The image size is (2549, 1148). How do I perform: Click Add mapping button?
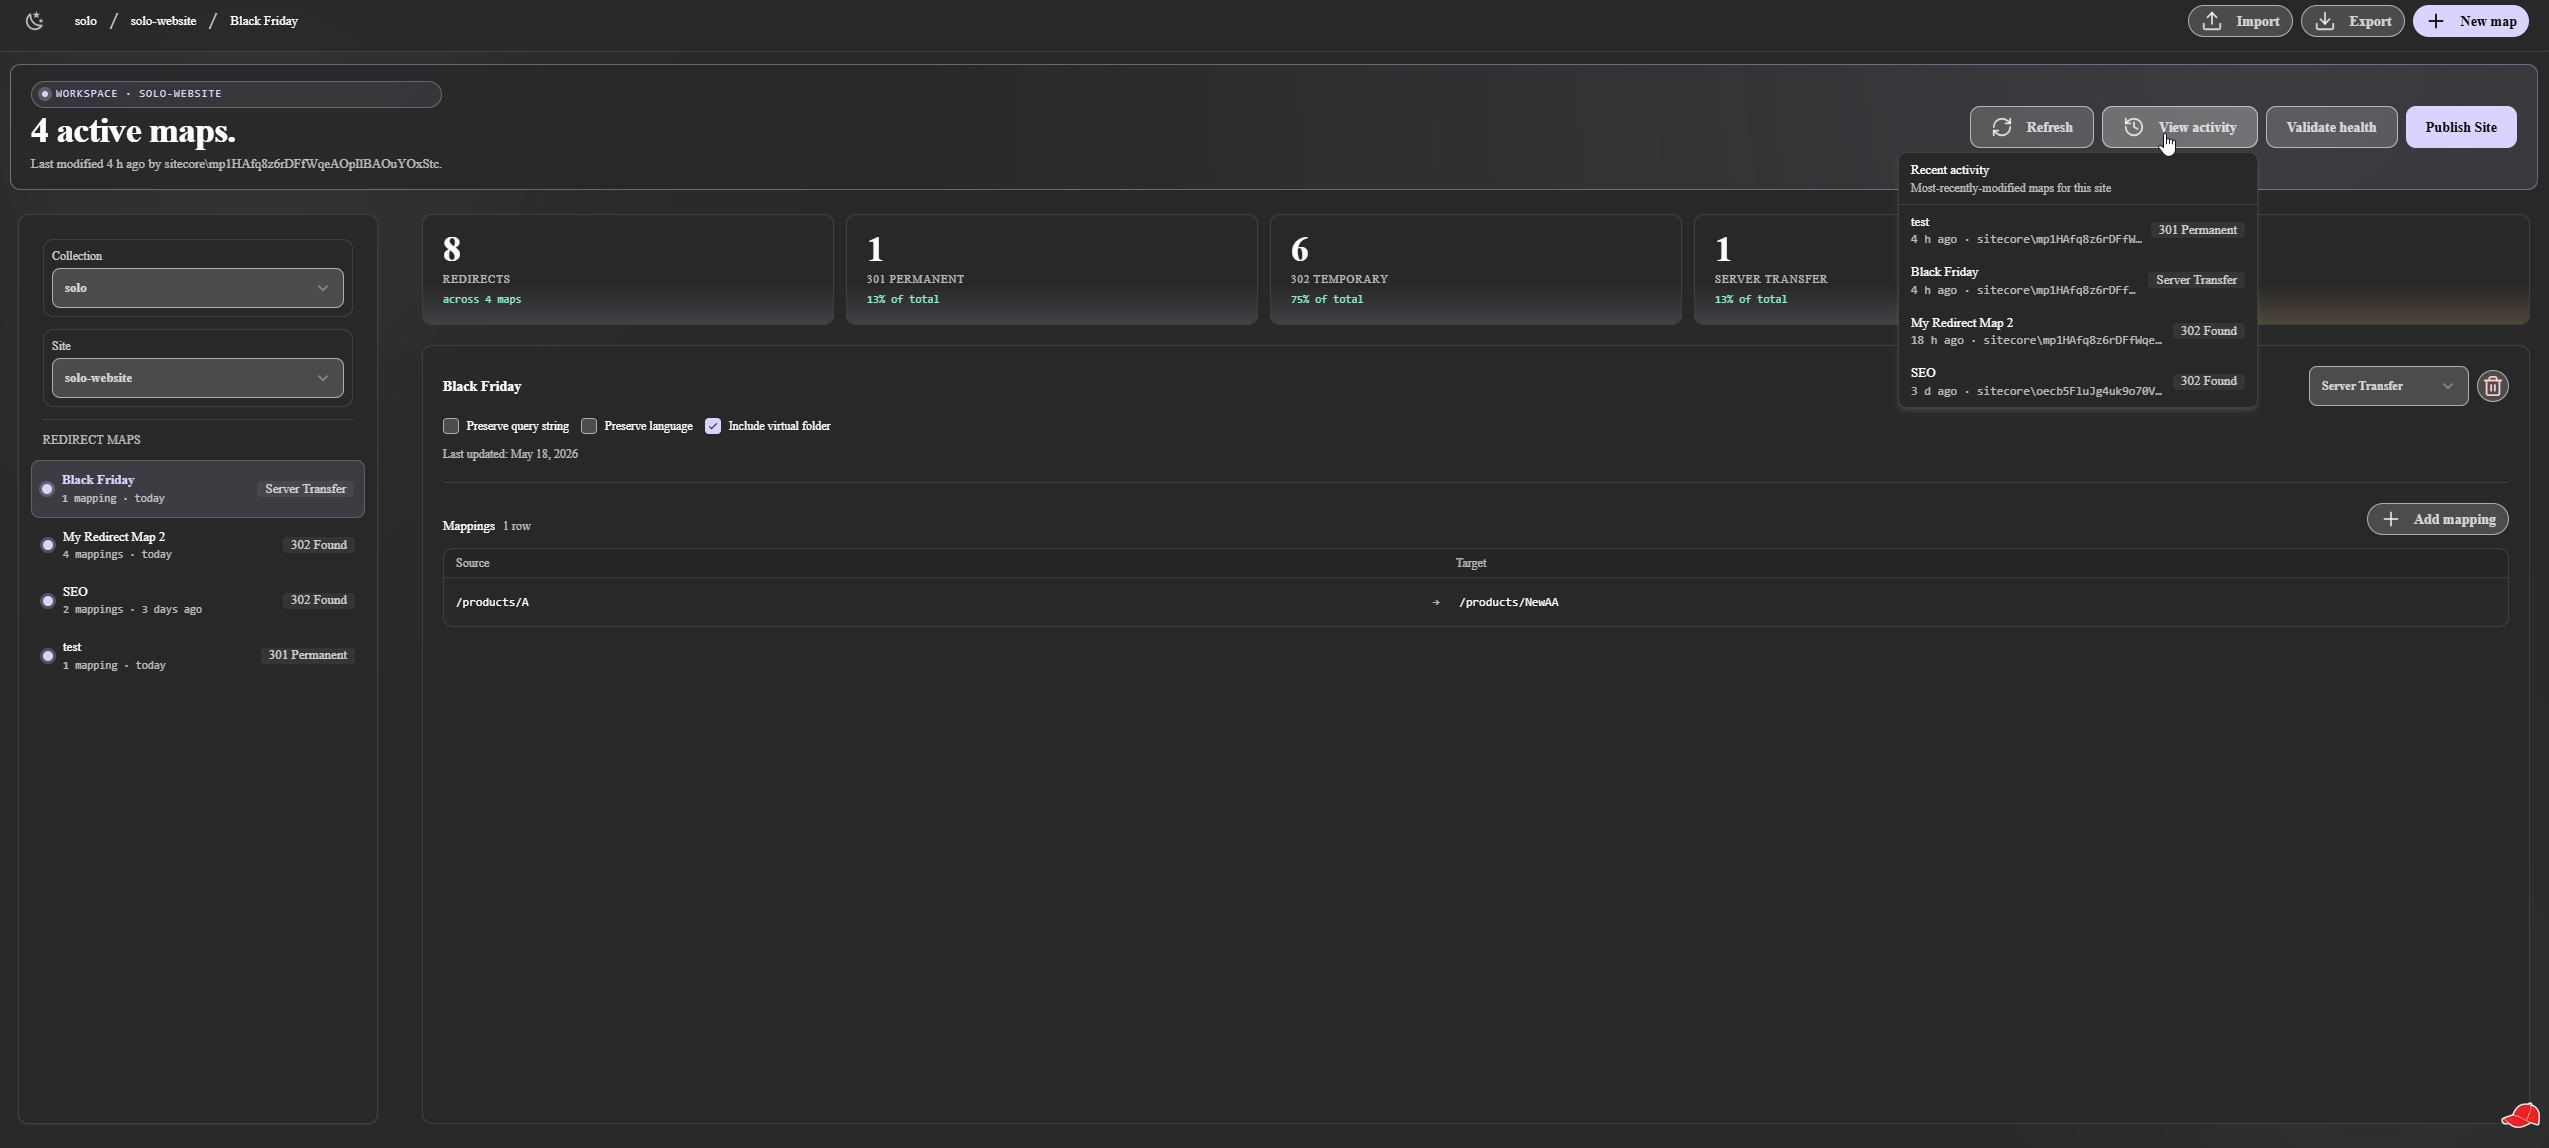tap(2437, 519)
